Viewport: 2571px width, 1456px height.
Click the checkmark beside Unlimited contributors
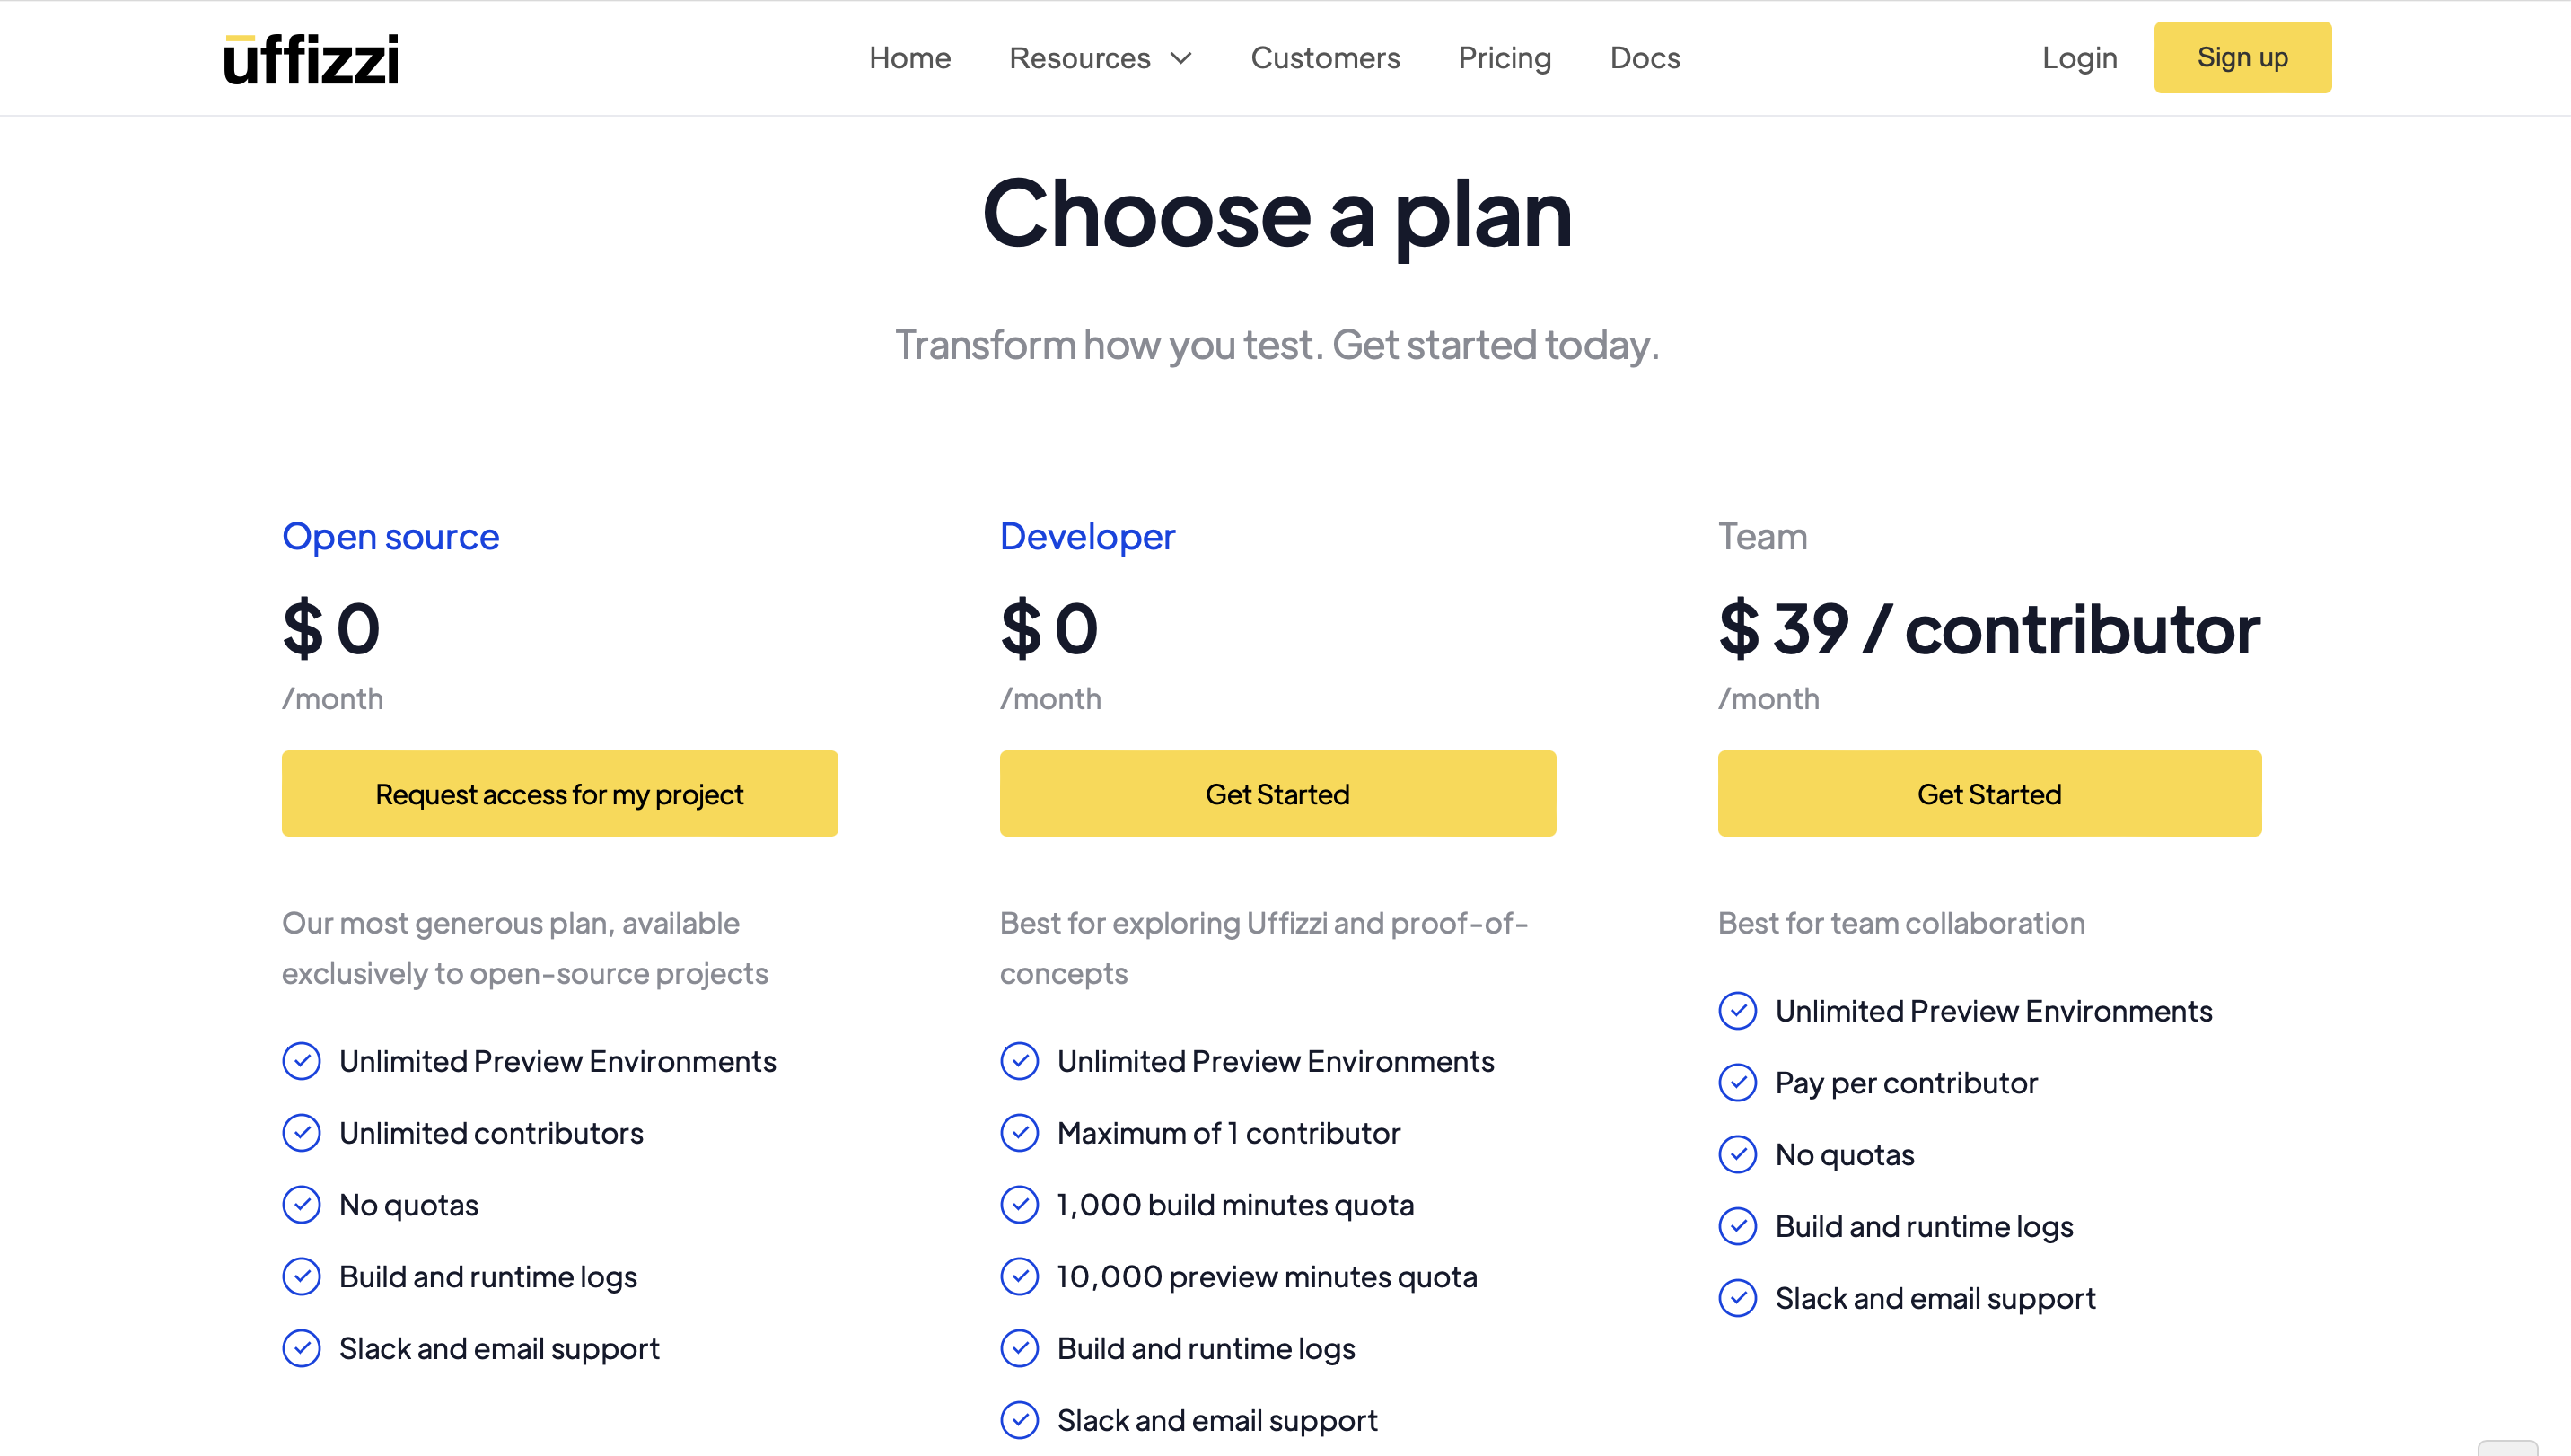click(x=302, y=1133)
